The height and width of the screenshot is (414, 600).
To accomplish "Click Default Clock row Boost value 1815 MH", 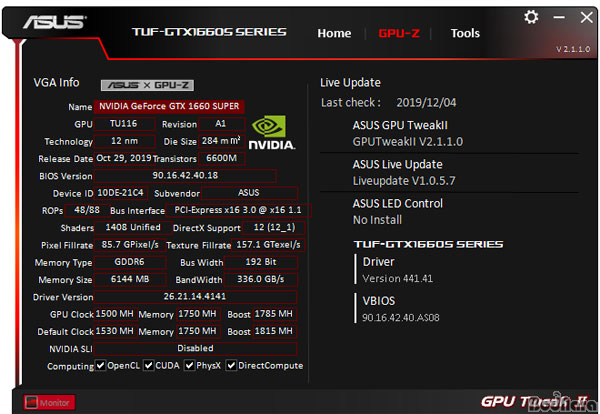I will coord(274,331).
